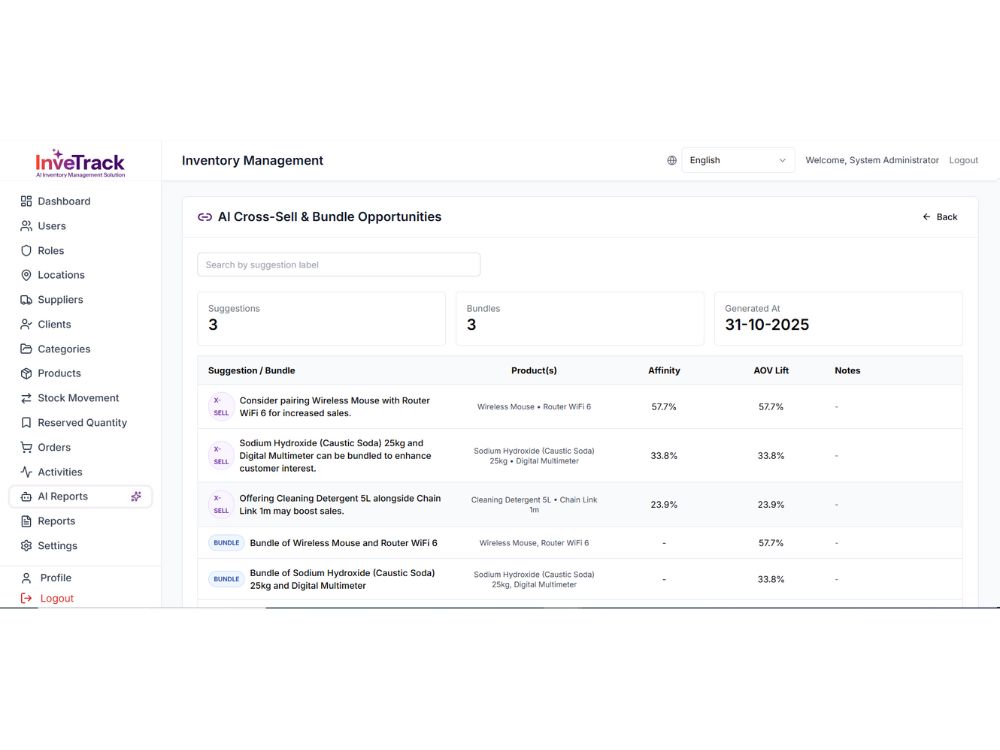Screen dimensions: 1000x750
Task: Click the Roles shield icon
Action: (26, 251)
